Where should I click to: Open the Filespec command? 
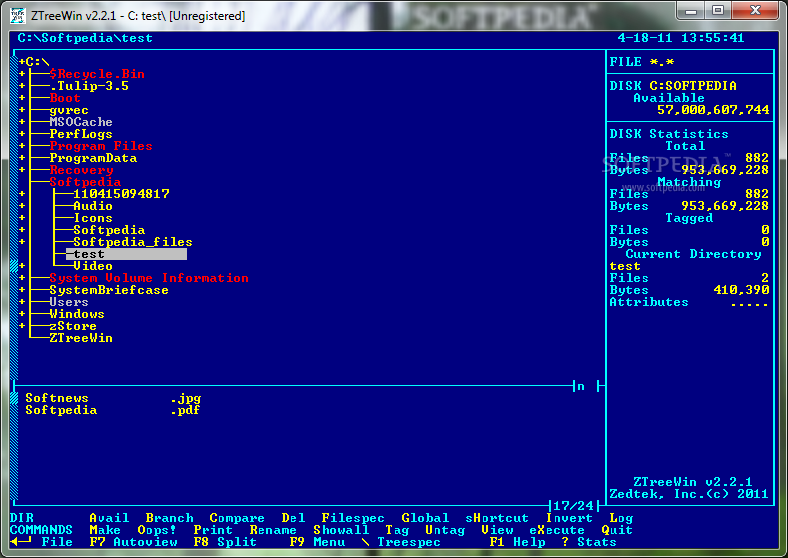point(353,518)
